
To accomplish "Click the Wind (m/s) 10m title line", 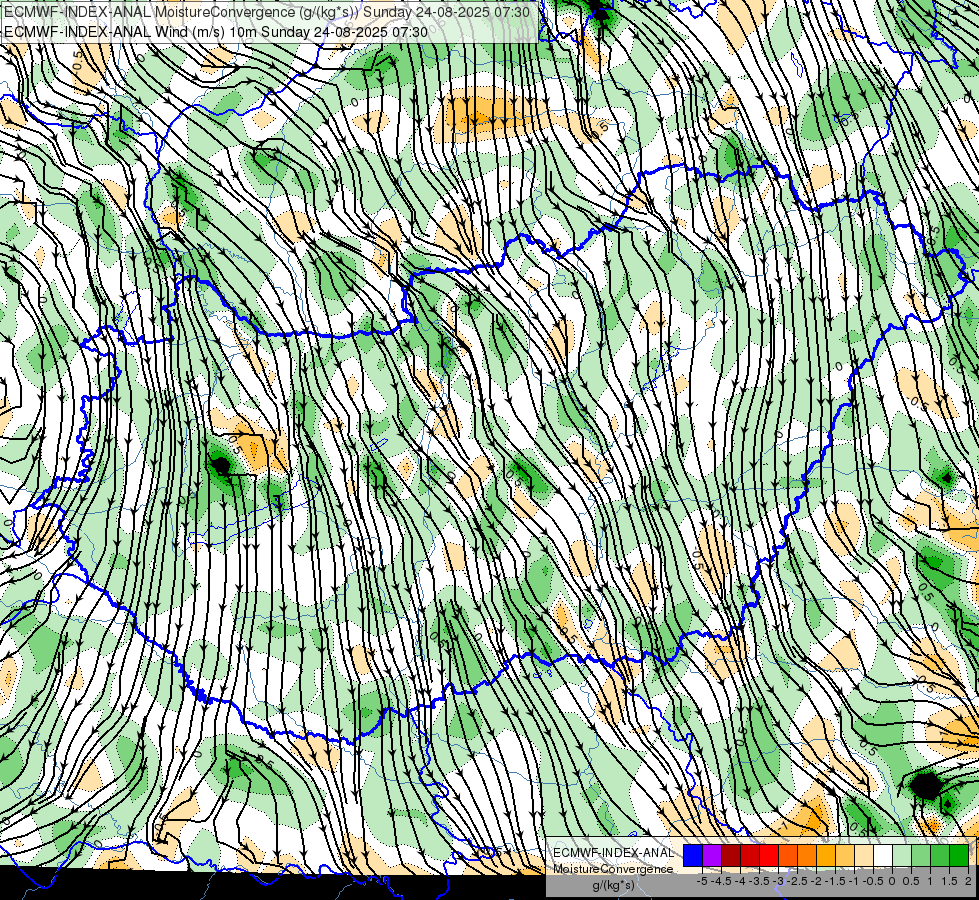I will pos(215,31).
